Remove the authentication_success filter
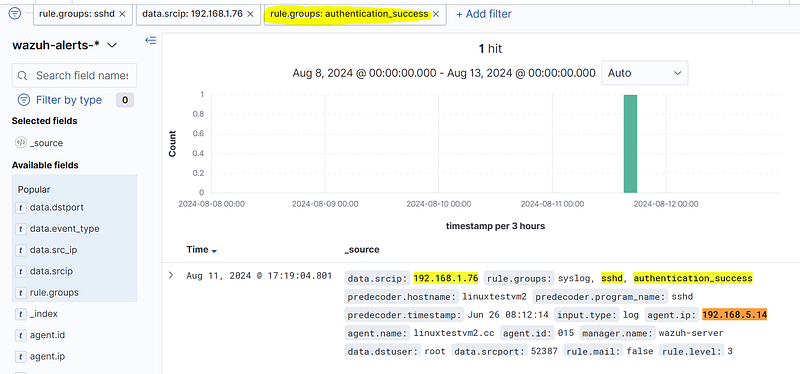The image size is (800, 374). tap(436, 14)
